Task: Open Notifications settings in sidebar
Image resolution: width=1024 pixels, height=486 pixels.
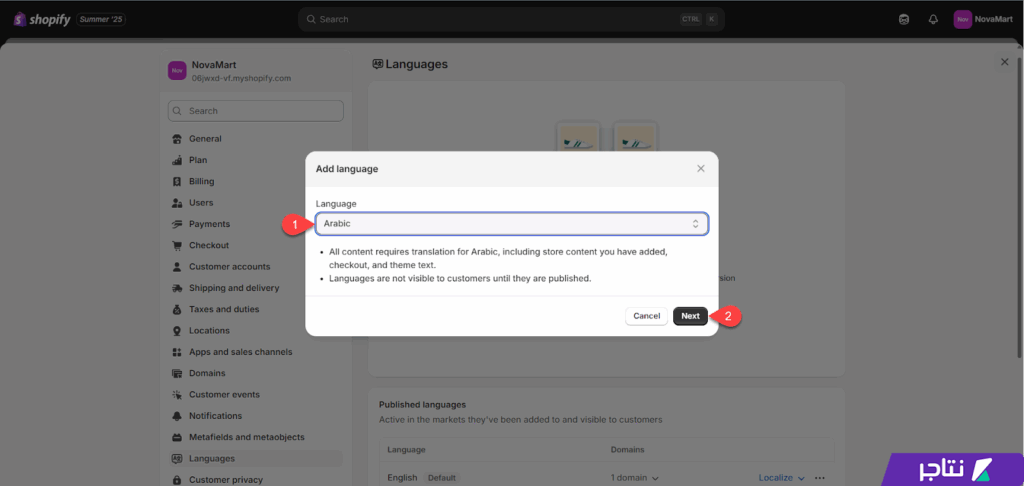Action: pyautogui.click(x=215, y=416)
